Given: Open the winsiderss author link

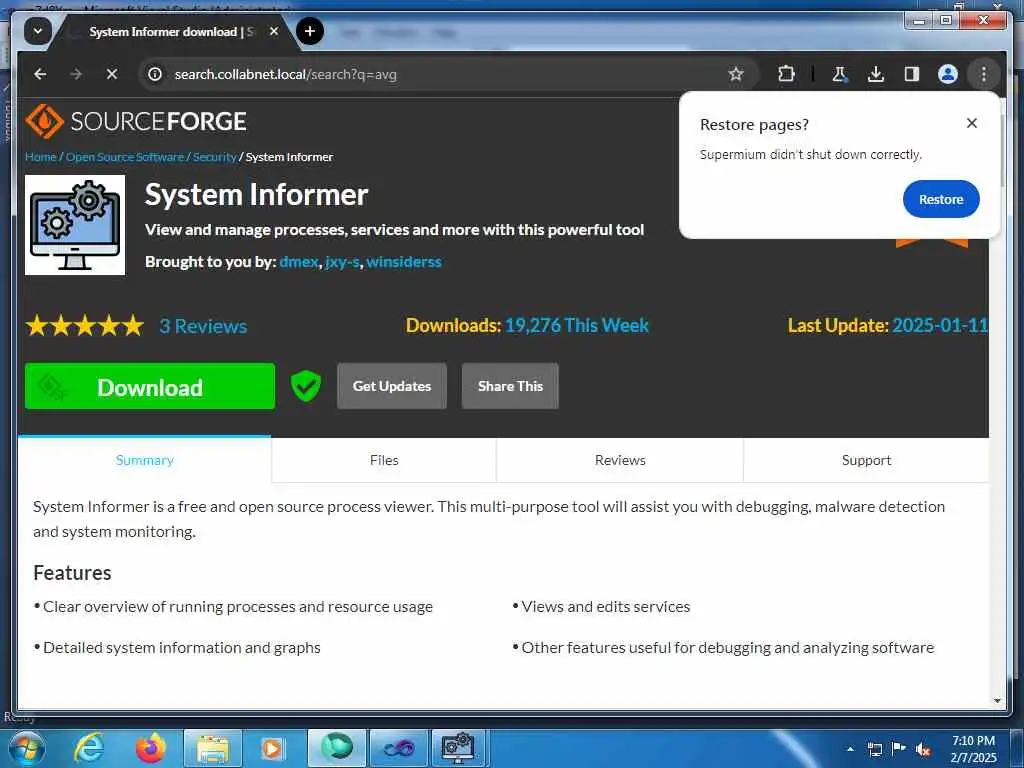Looking at the screenshot, I should coord(404,262).
